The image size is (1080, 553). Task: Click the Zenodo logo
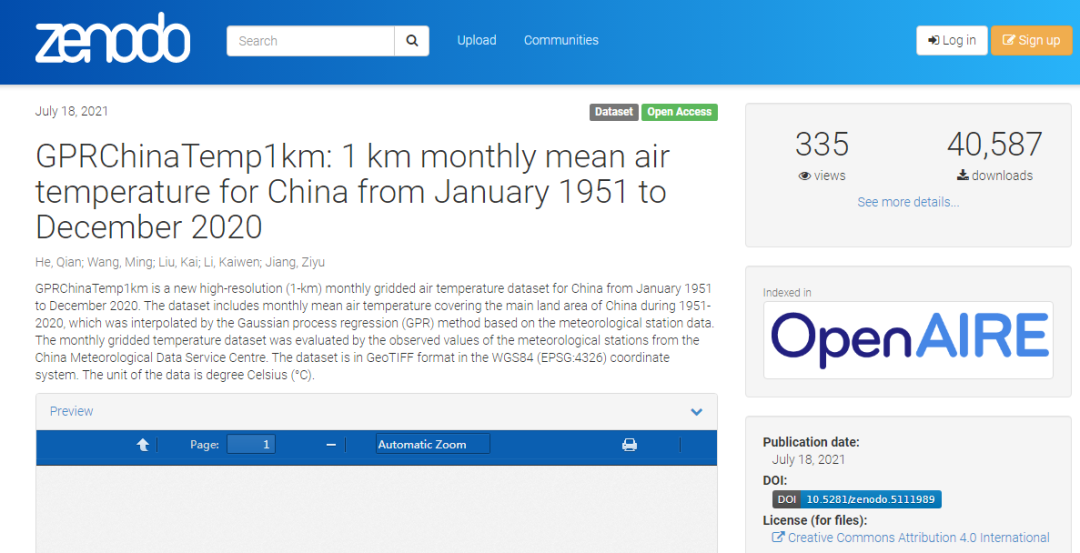click(113, 39)
